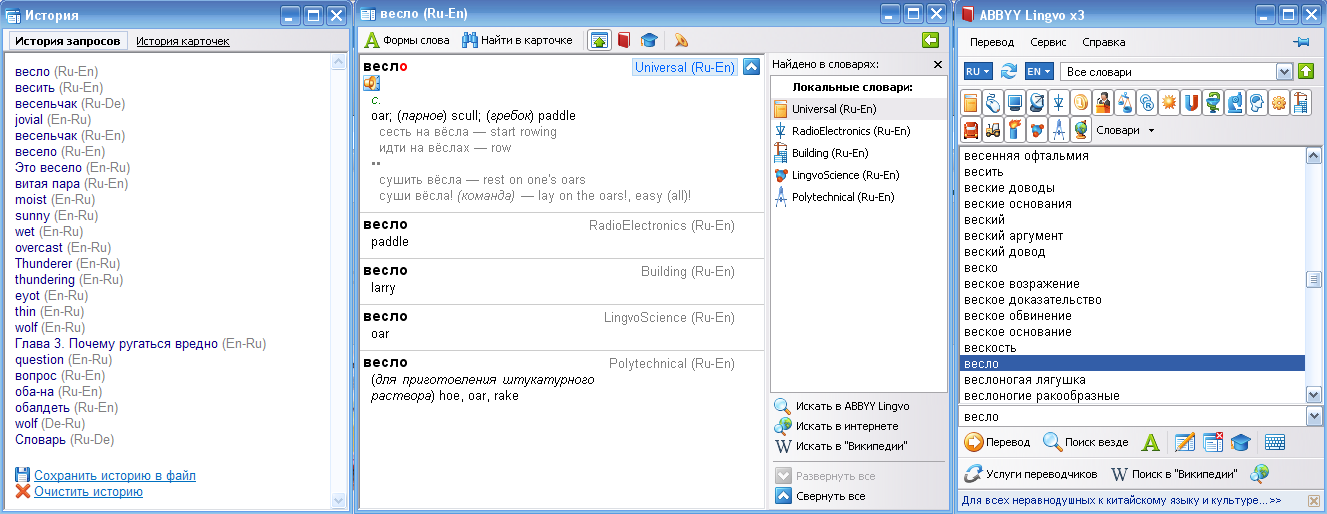Select the magnet physics dictionary icon
The image size is (1327, 514).
[x=1191, y=102]
